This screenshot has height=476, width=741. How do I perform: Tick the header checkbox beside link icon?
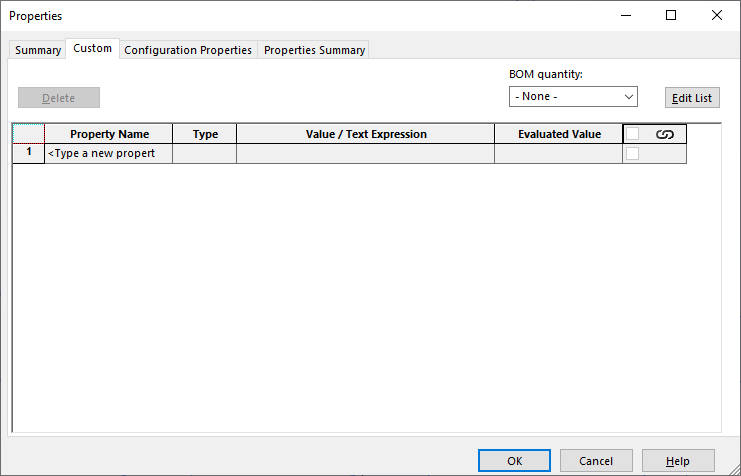[632, 134]
